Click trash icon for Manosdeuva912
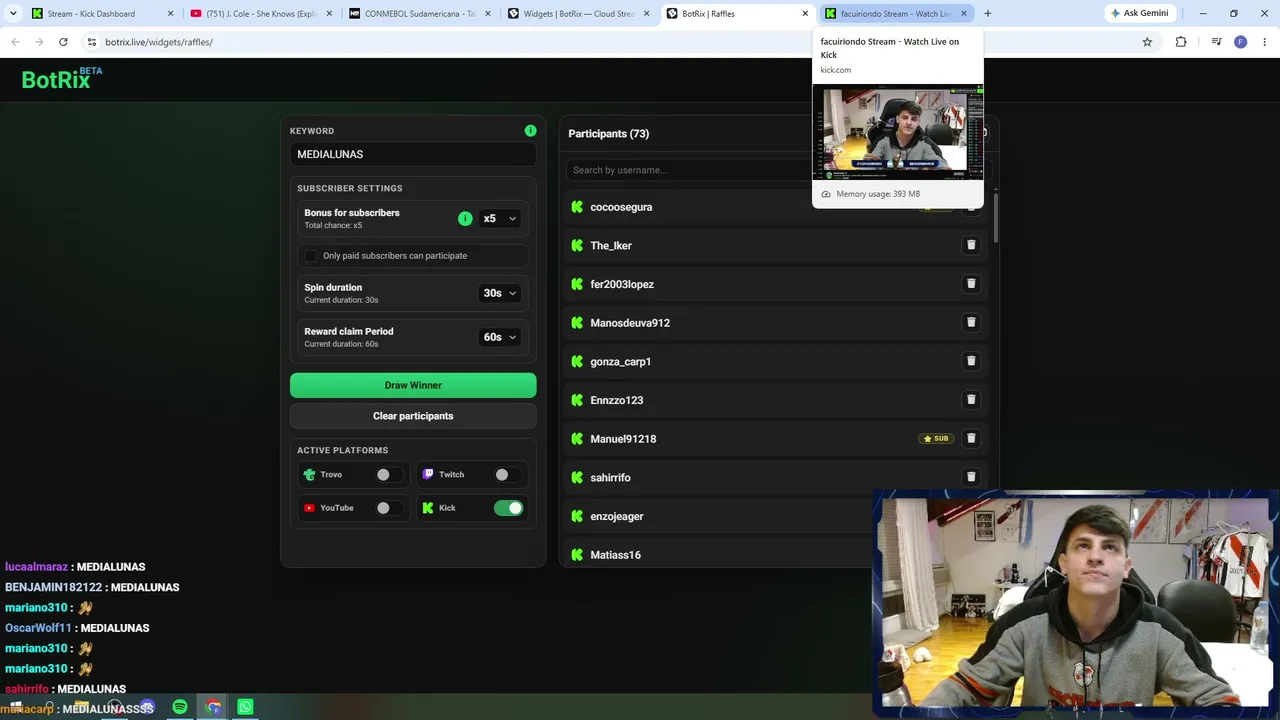Viewport: 1280px width, 720px height. pos(970,322)
